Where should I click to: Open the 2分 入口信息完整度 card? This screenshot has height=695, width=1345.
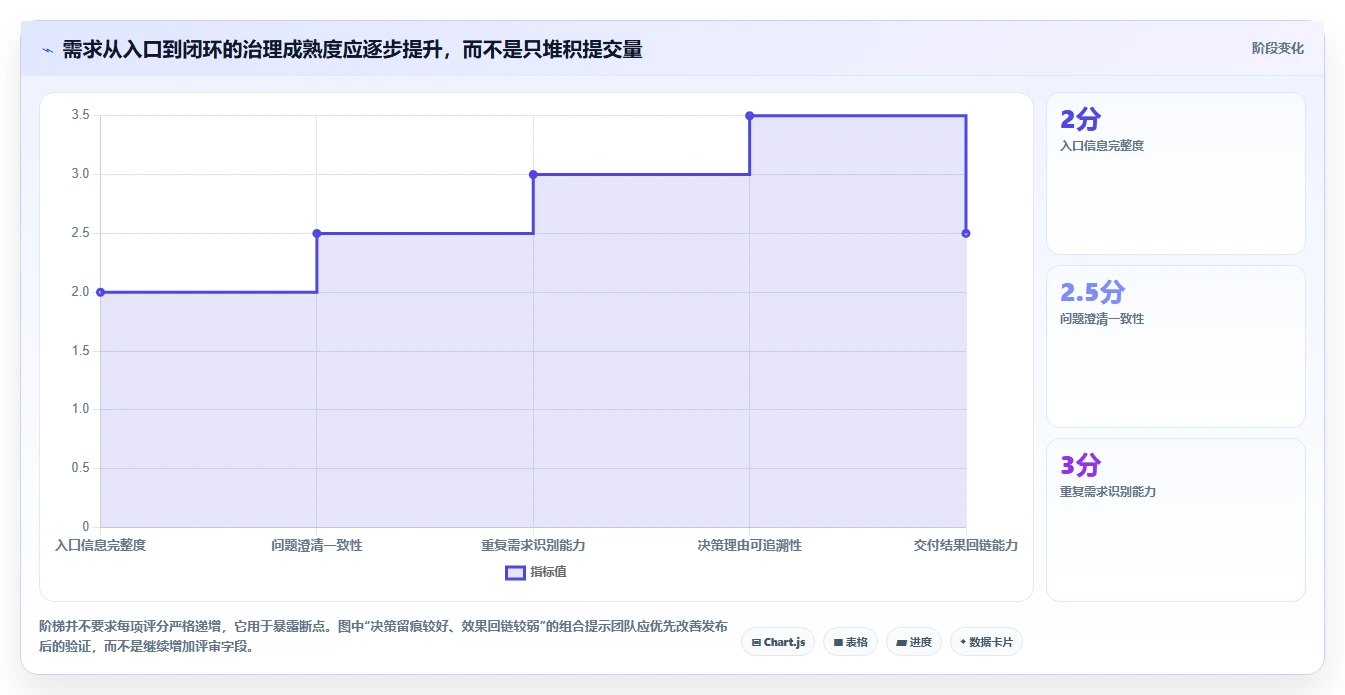coord(1175,173)
